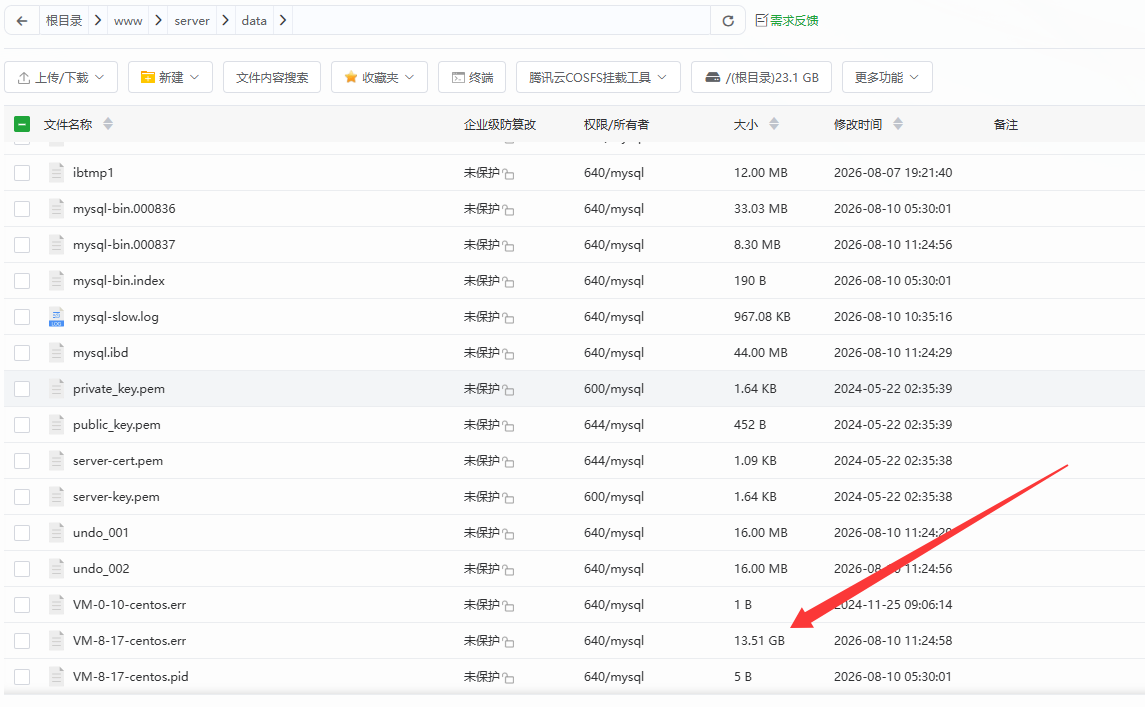The image size is (1145, 707).
Task: Open the VM-8-17-centos.err file
Action: pos(129,641)
